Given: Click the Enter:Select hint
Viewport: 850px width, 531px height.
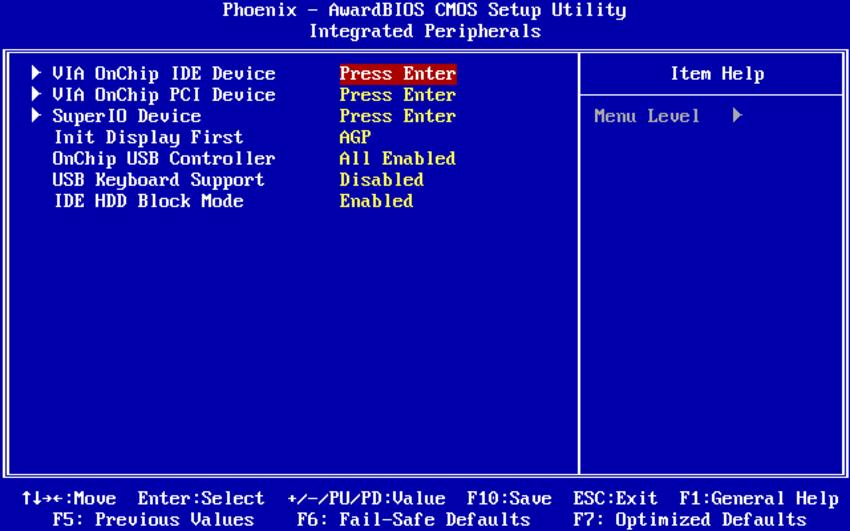Looking at the screenshot, I should click(201, 498).
